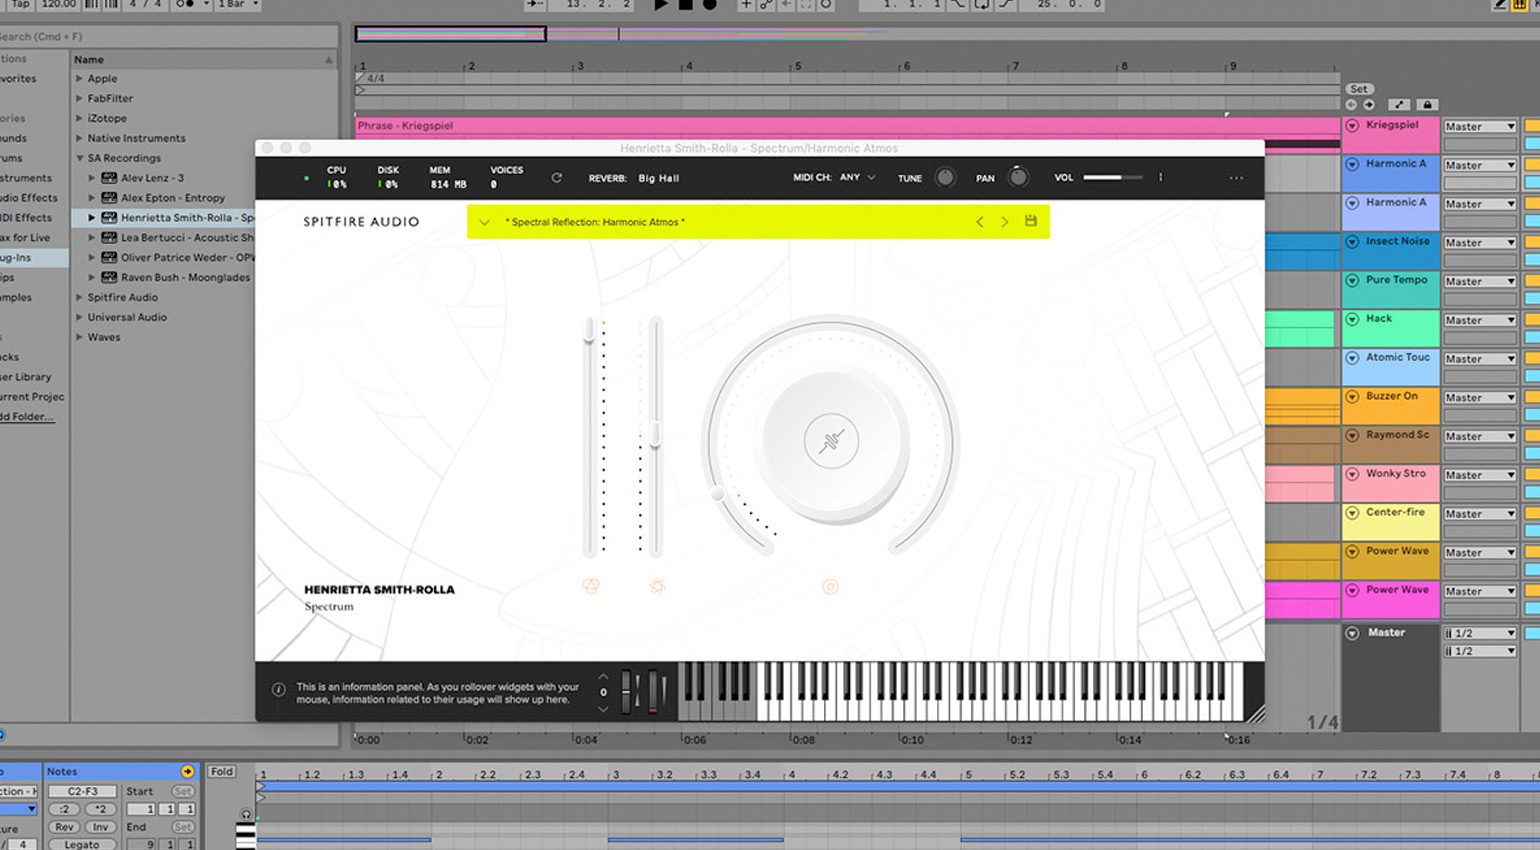1540x850 pixels.
Task: Click the second vertical fader handle
Action: pyautogui.click(x=656, y=433)
